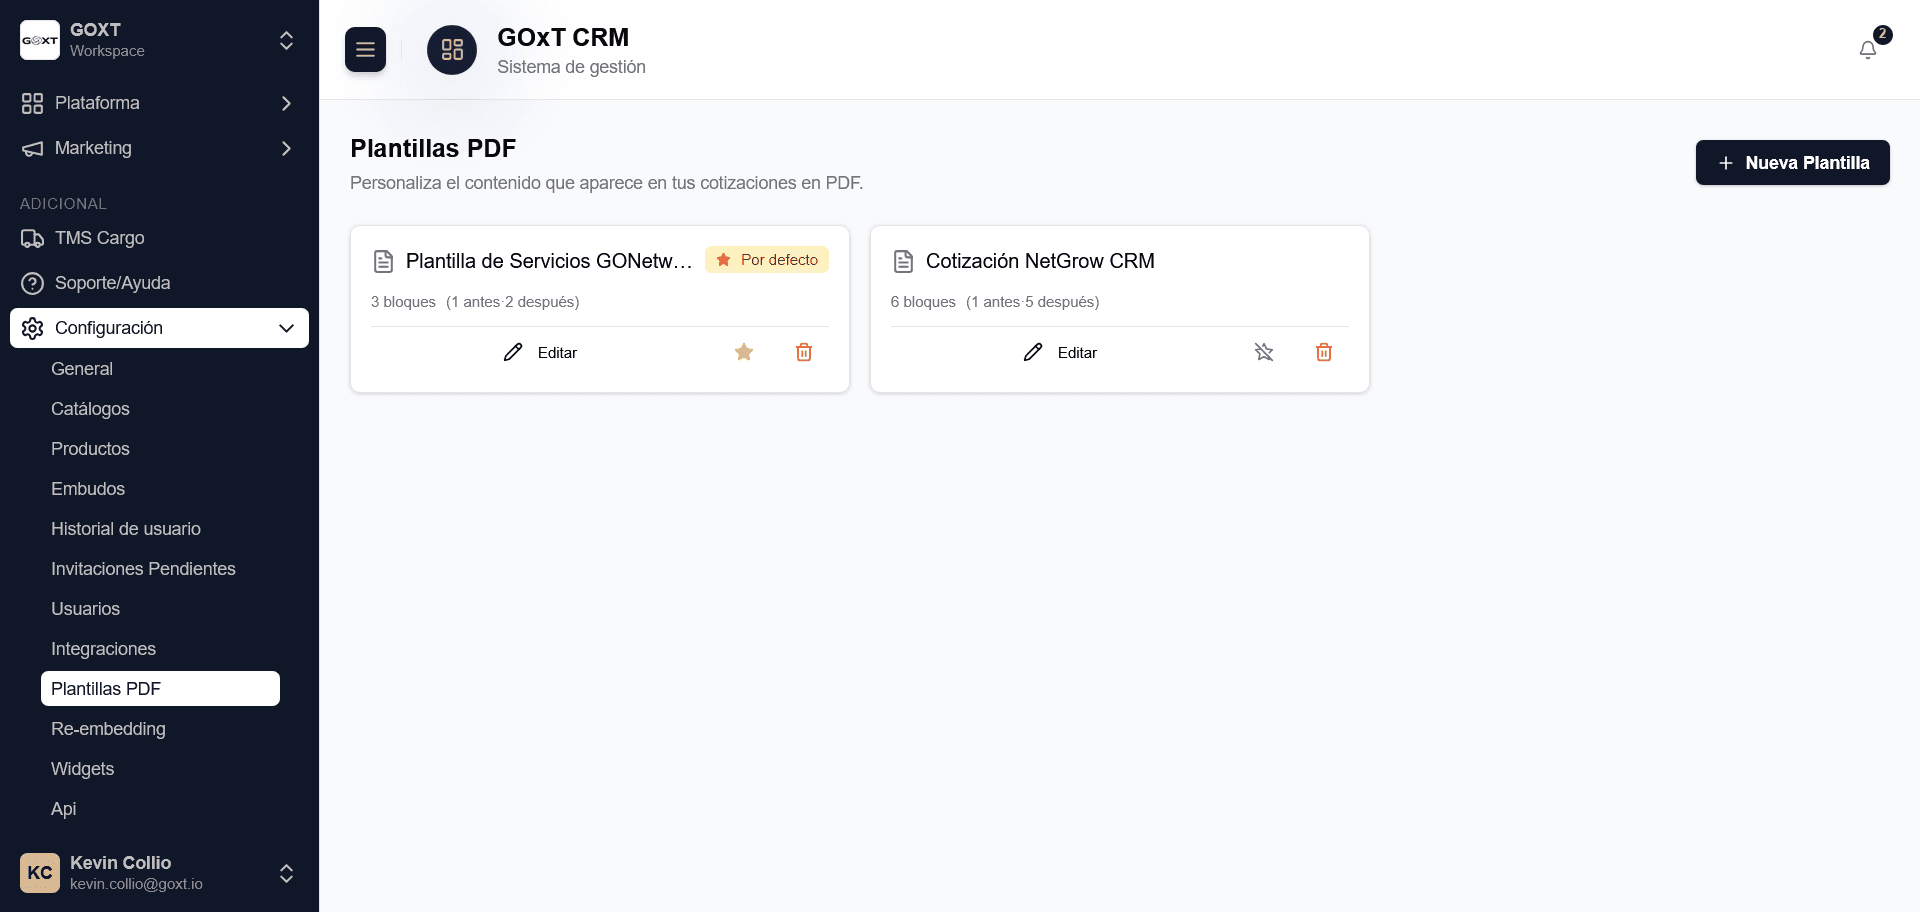Image resolution: width=1920 pixels, height=912 pixels.
Task: Edit Plantilla de Servicios template
Action: 540,352
